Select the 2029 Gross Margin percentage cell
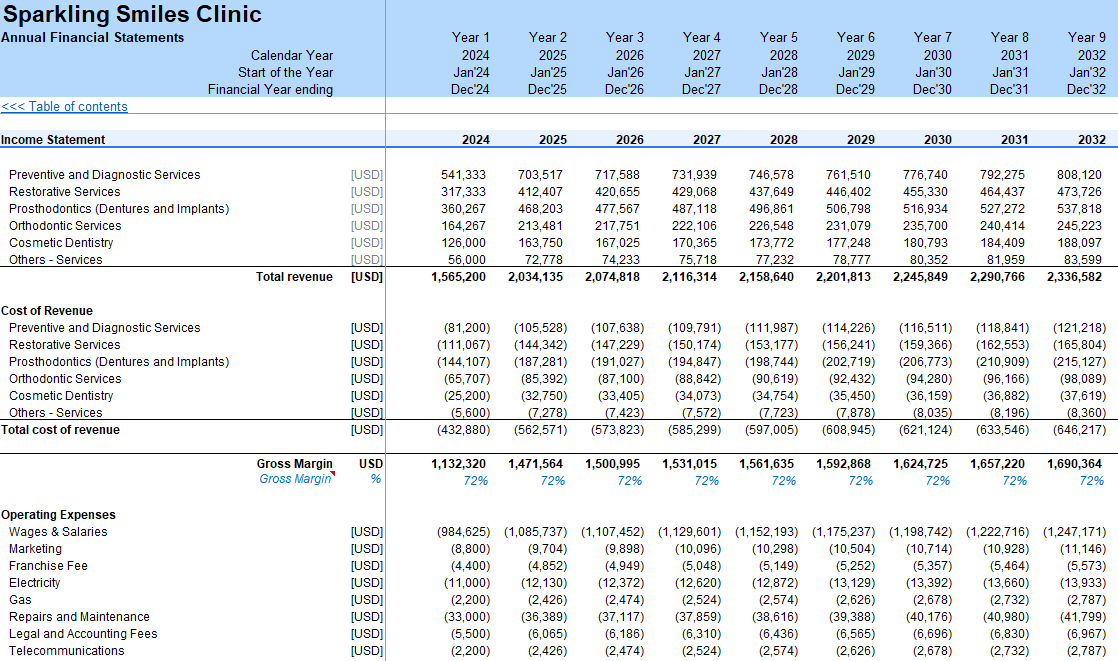This screenshot has width=1118, height=661. coord(861,481)
